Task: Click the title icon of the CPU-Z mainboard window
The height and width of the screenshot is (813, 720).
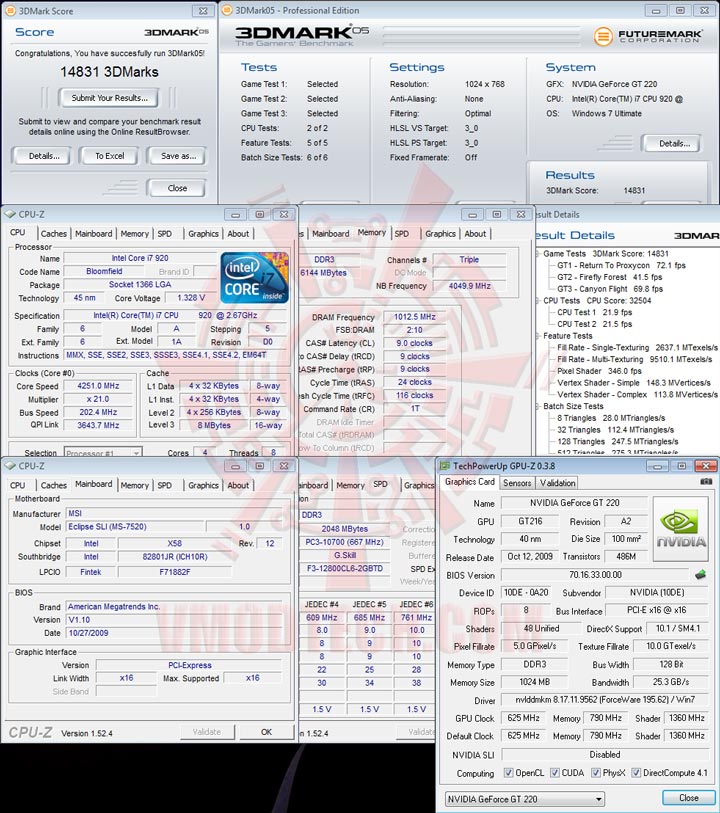Action: pos(10,466)
